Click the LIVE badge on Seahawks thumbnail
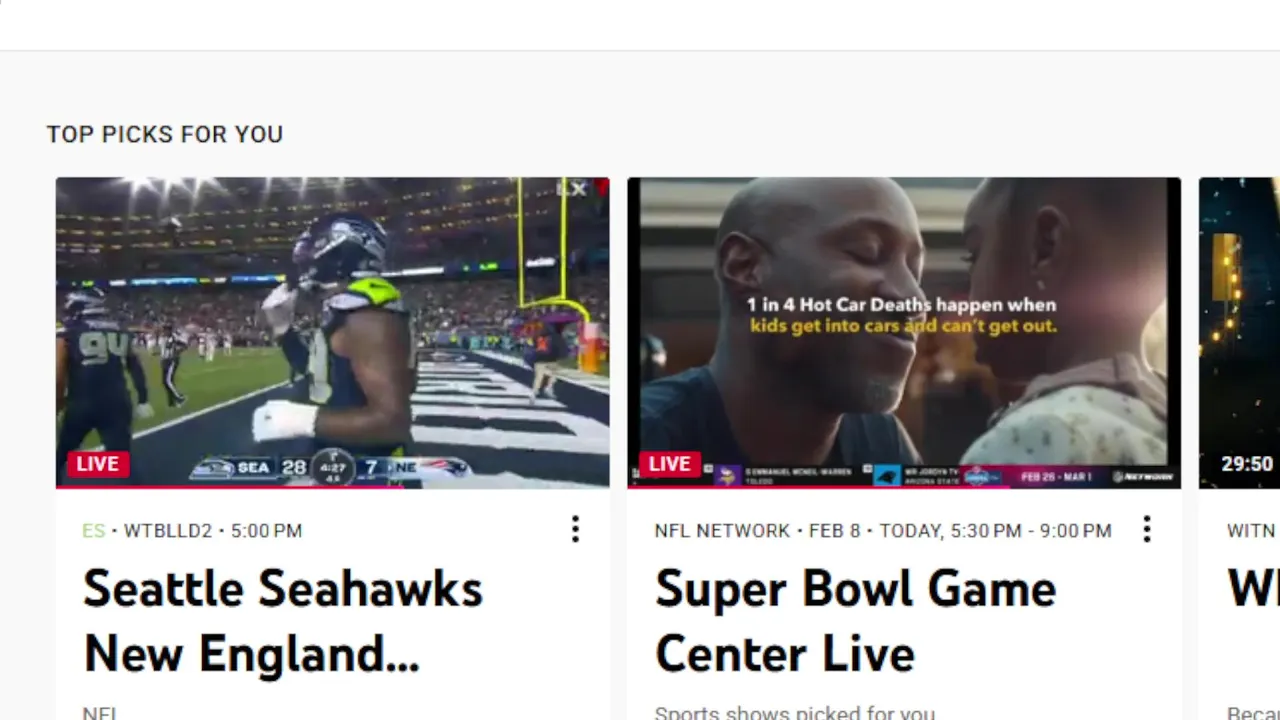The width and height of the screenshot is (1280, 720). tap(98, 464)
